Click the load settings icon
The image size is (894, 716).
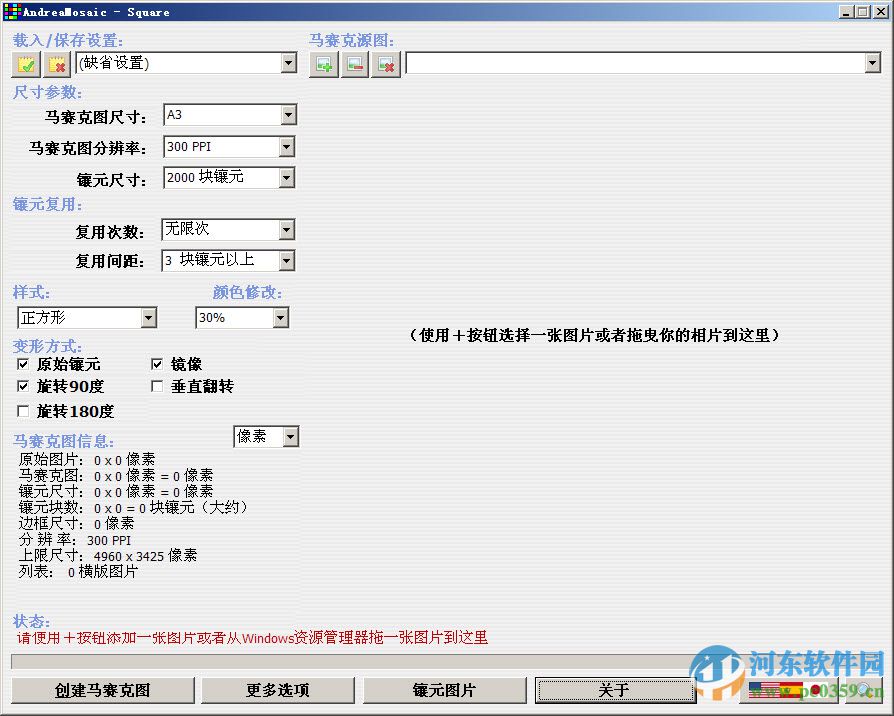point(24,63)
